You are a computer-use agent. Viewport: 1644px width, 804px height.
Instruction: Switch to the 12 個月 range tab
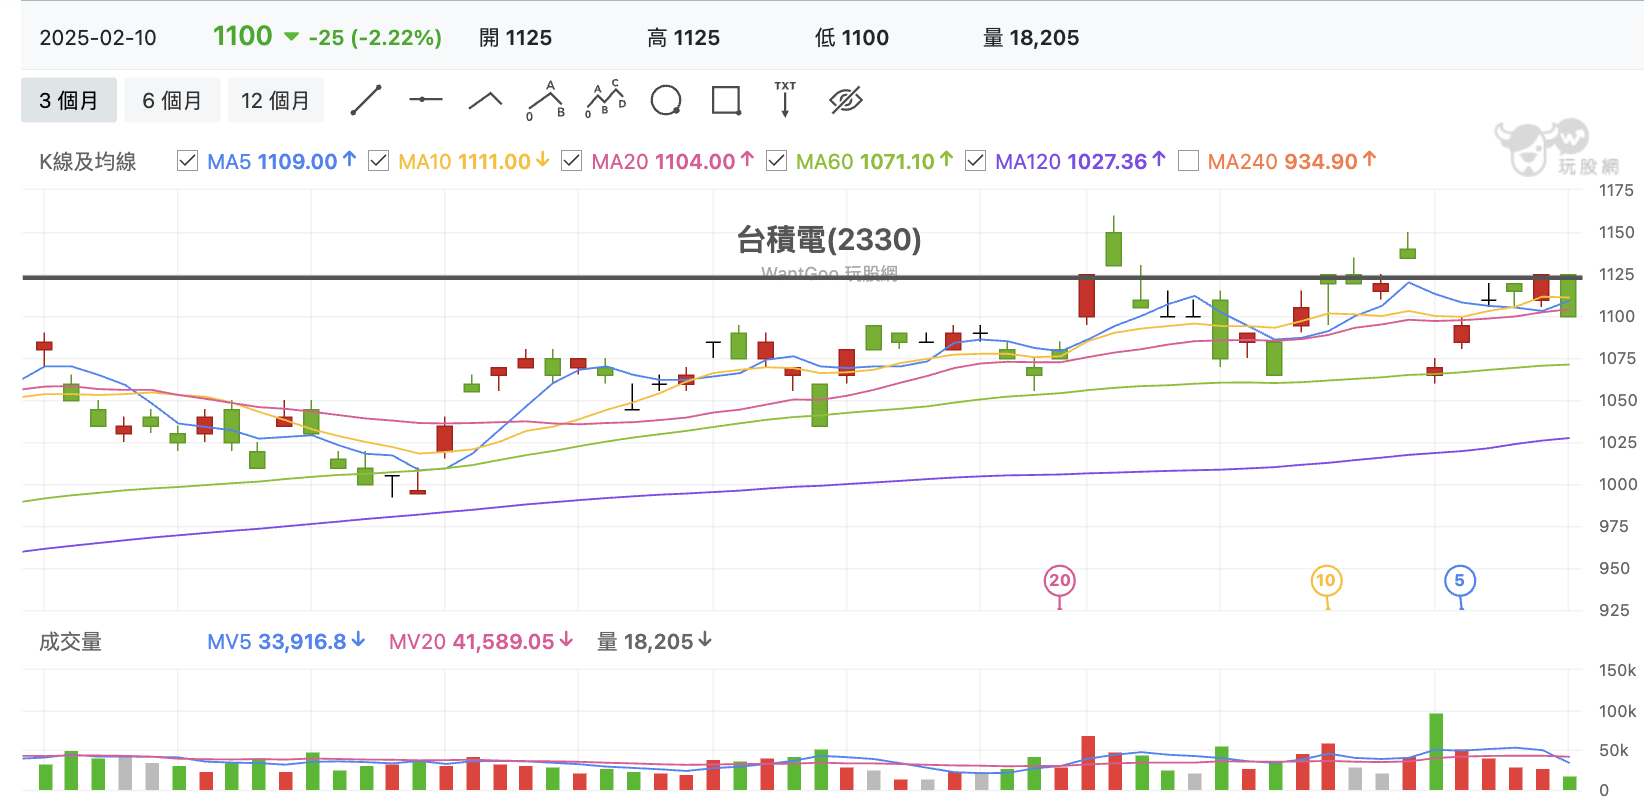coord(276,100)
